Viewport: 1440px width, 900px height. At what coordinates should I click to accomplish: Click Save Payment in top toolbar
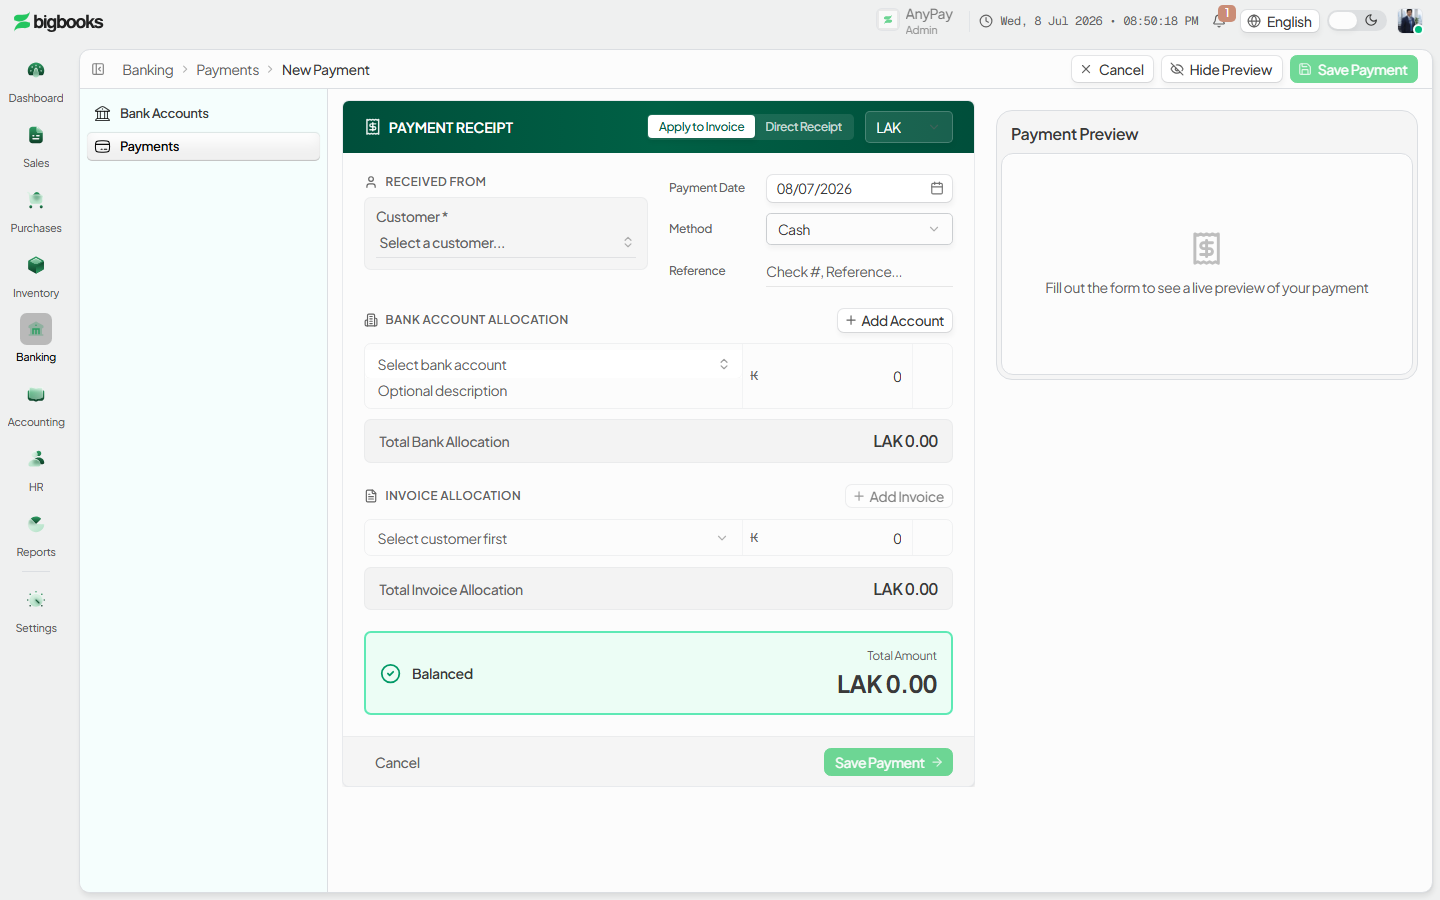tap(1353, 69)
